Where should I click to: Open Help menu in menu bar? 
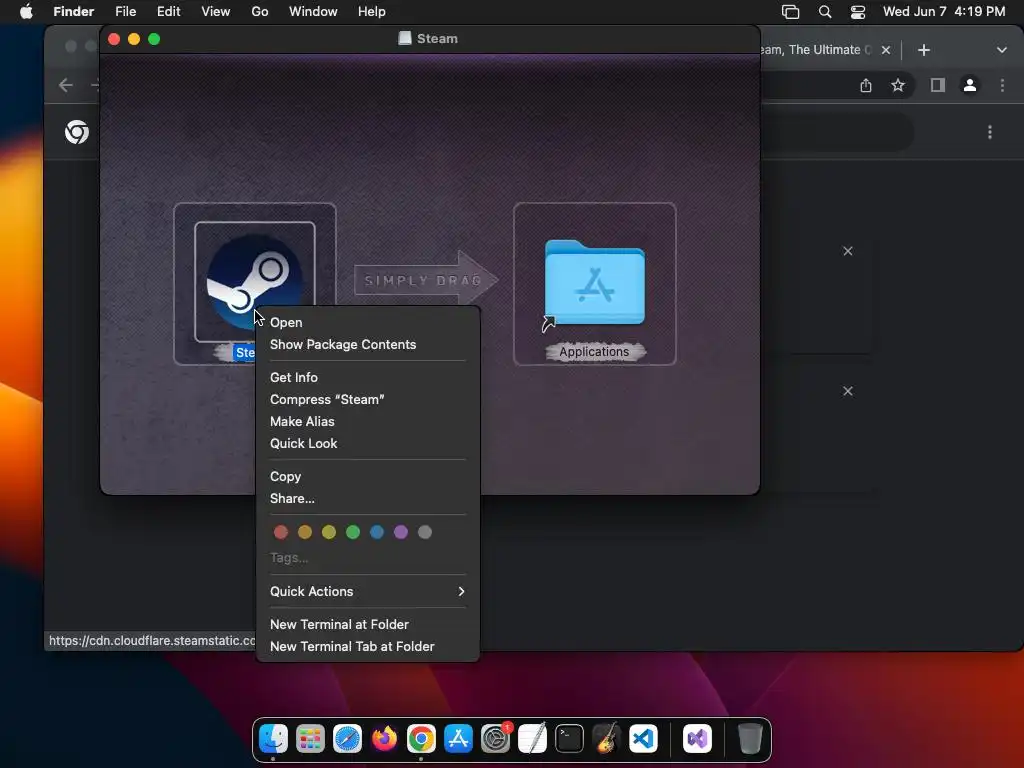tap(372, 11)
